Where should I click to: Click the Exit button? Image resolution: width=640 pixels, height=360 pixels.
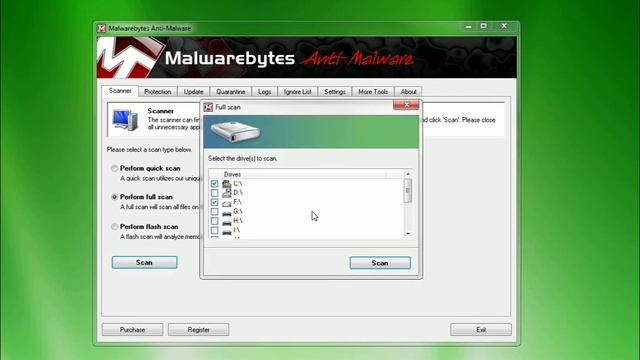481,329
